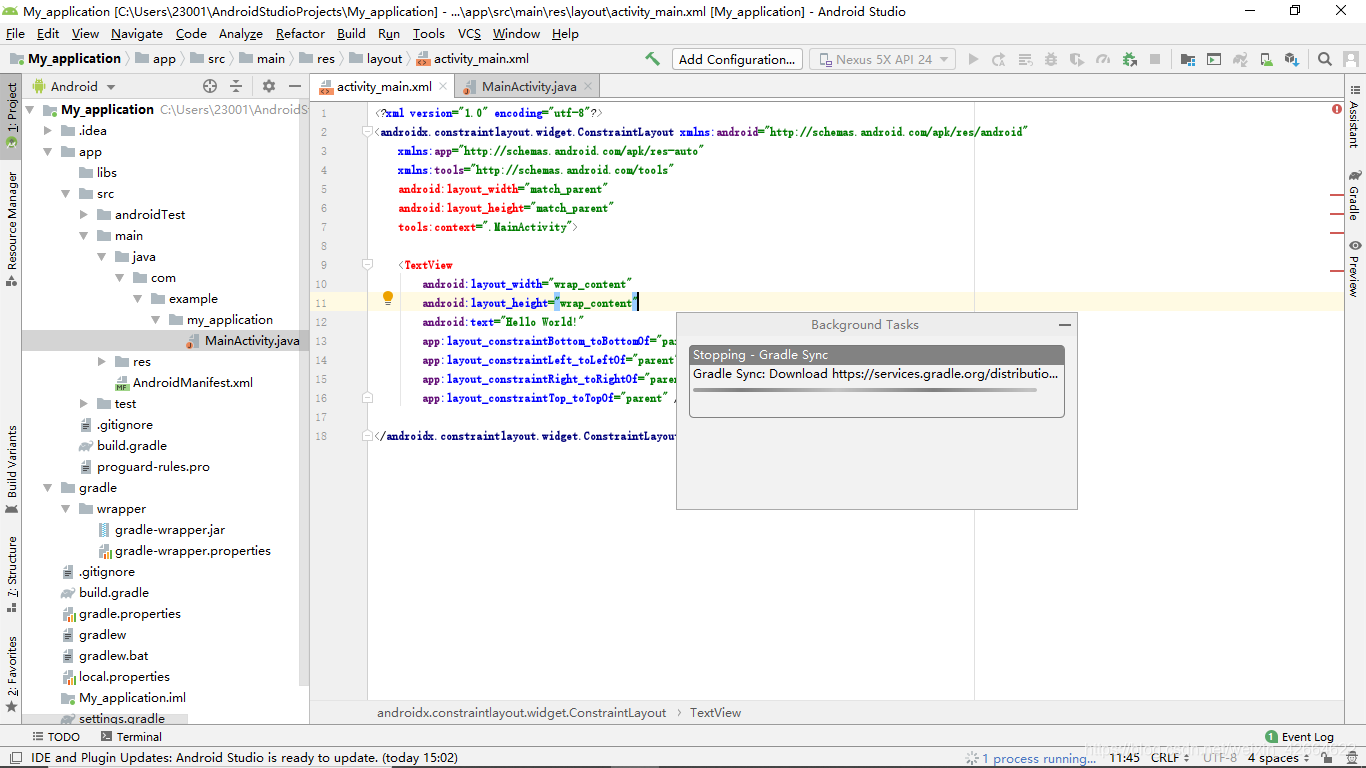Viewport: 1366px width, 768px height.
Task: Switch to MainActivity.java editor tab
Action: (x=528, y=87)
